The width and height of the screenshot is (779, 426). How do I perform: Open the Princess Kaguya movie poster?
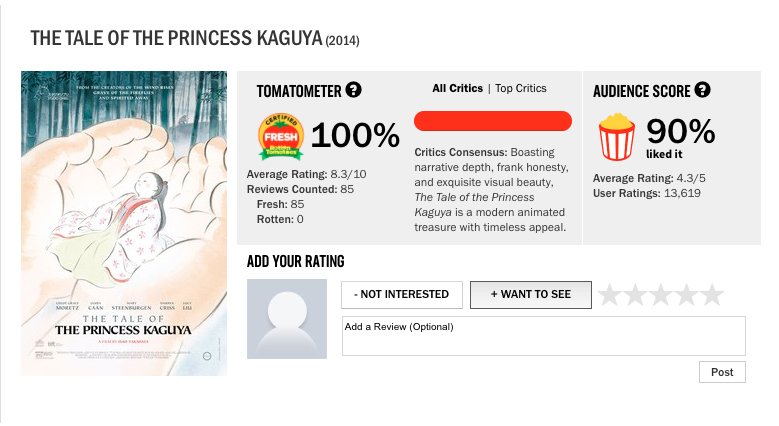coord(124,223)
